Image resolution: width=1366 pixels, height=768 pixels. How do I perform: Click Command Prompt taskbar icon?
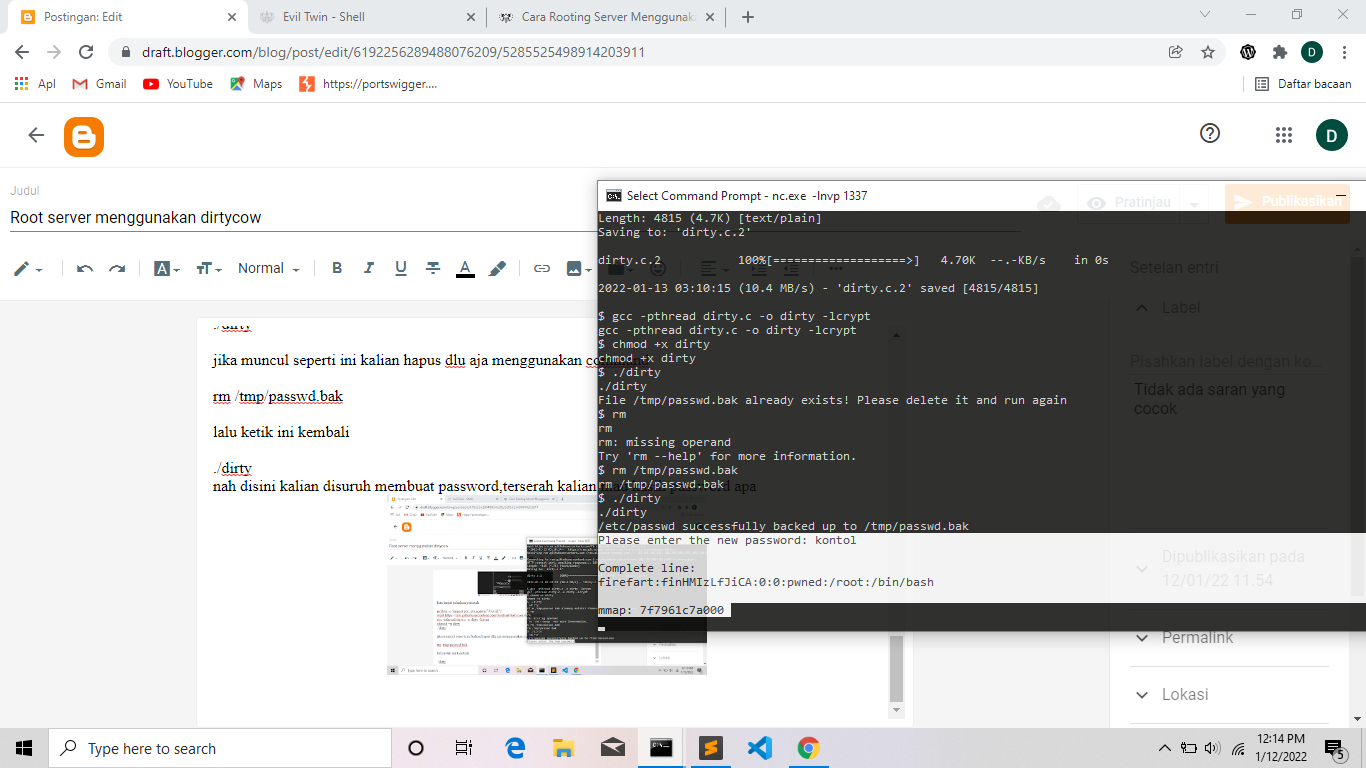[x=661, y=748]
